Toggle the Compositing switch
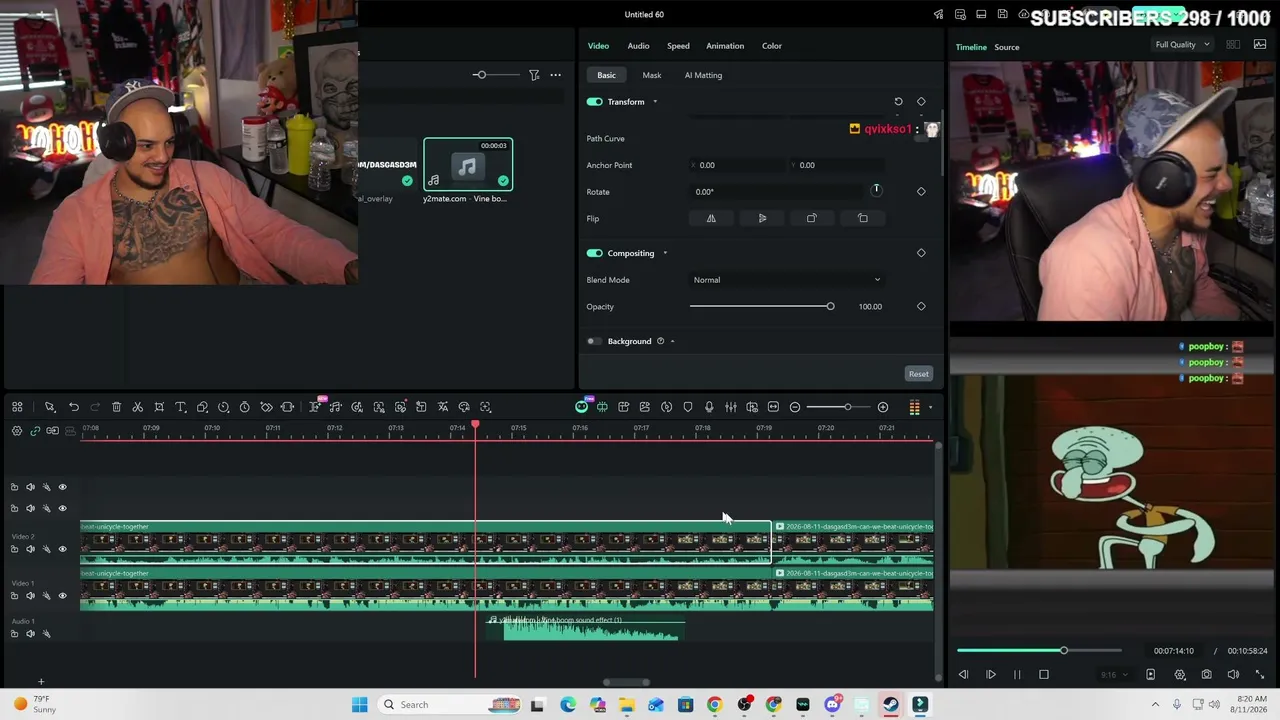Screen dimensions: 1280x720 pyautogui.click(x=595, y=253)
